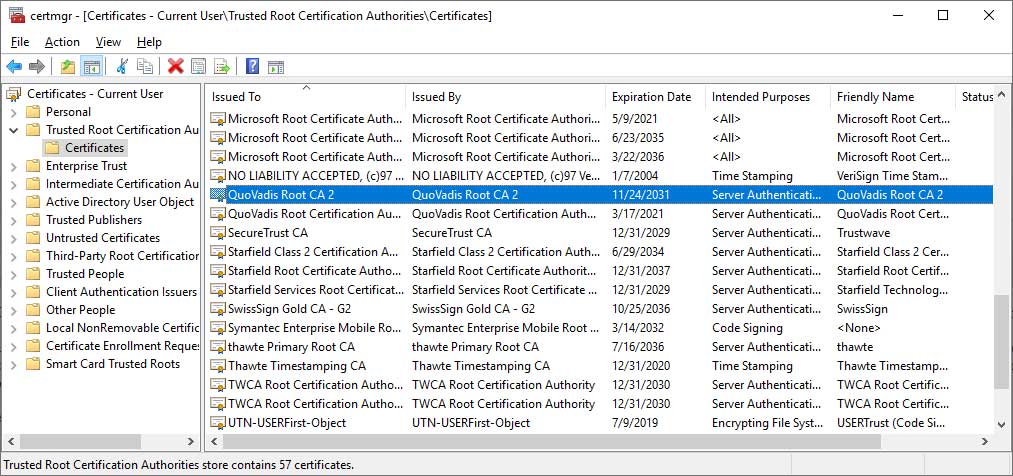Sort by the Expiration Date column header
The height and width of the screenshot is (476, 1013).
[651, 97]
